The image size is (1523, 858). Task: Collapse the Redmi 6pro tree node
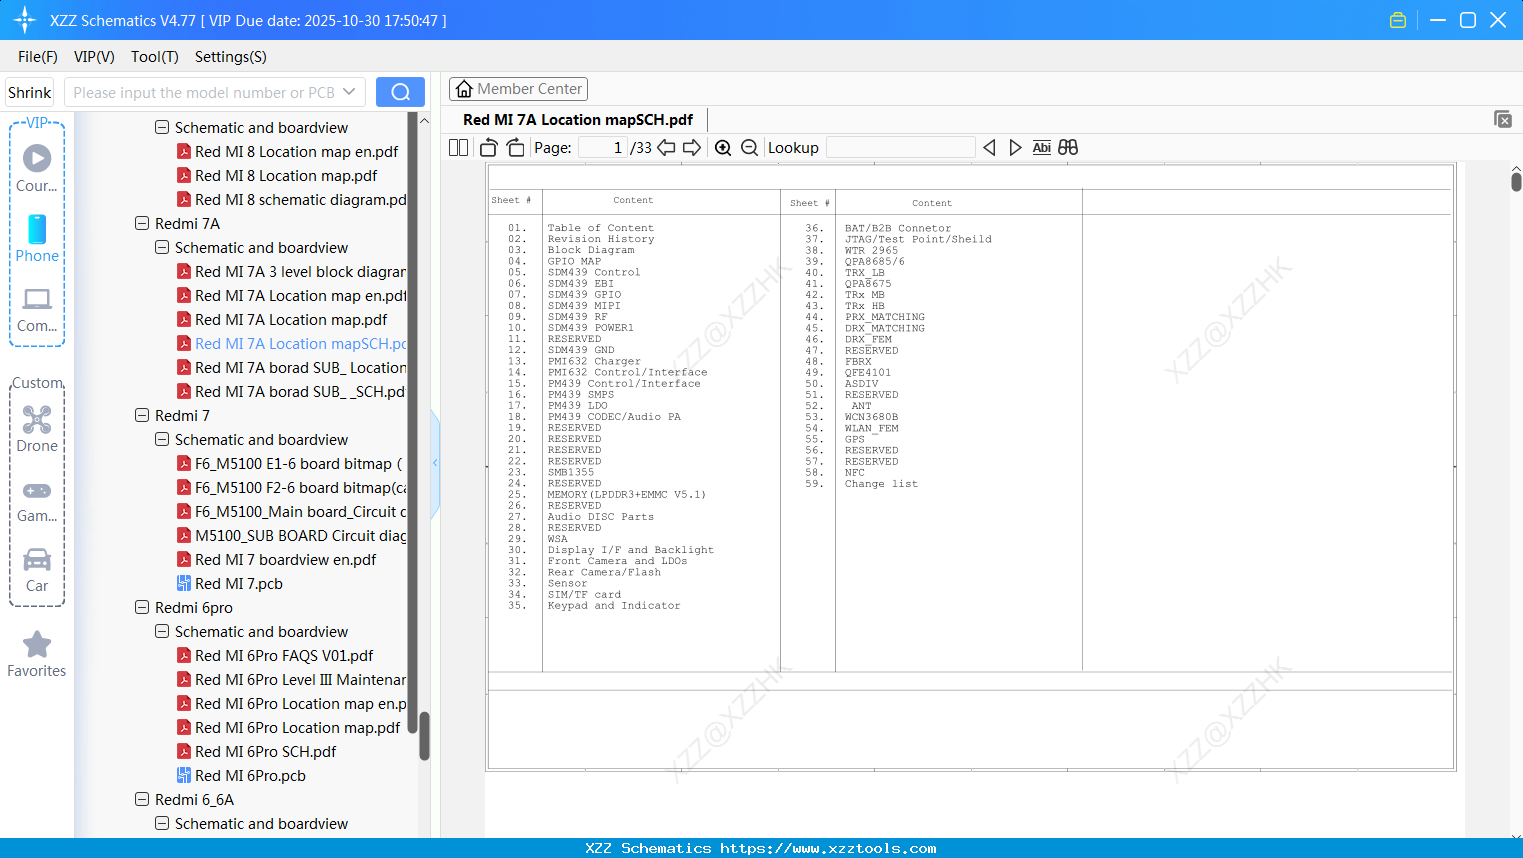pos(142,608)
